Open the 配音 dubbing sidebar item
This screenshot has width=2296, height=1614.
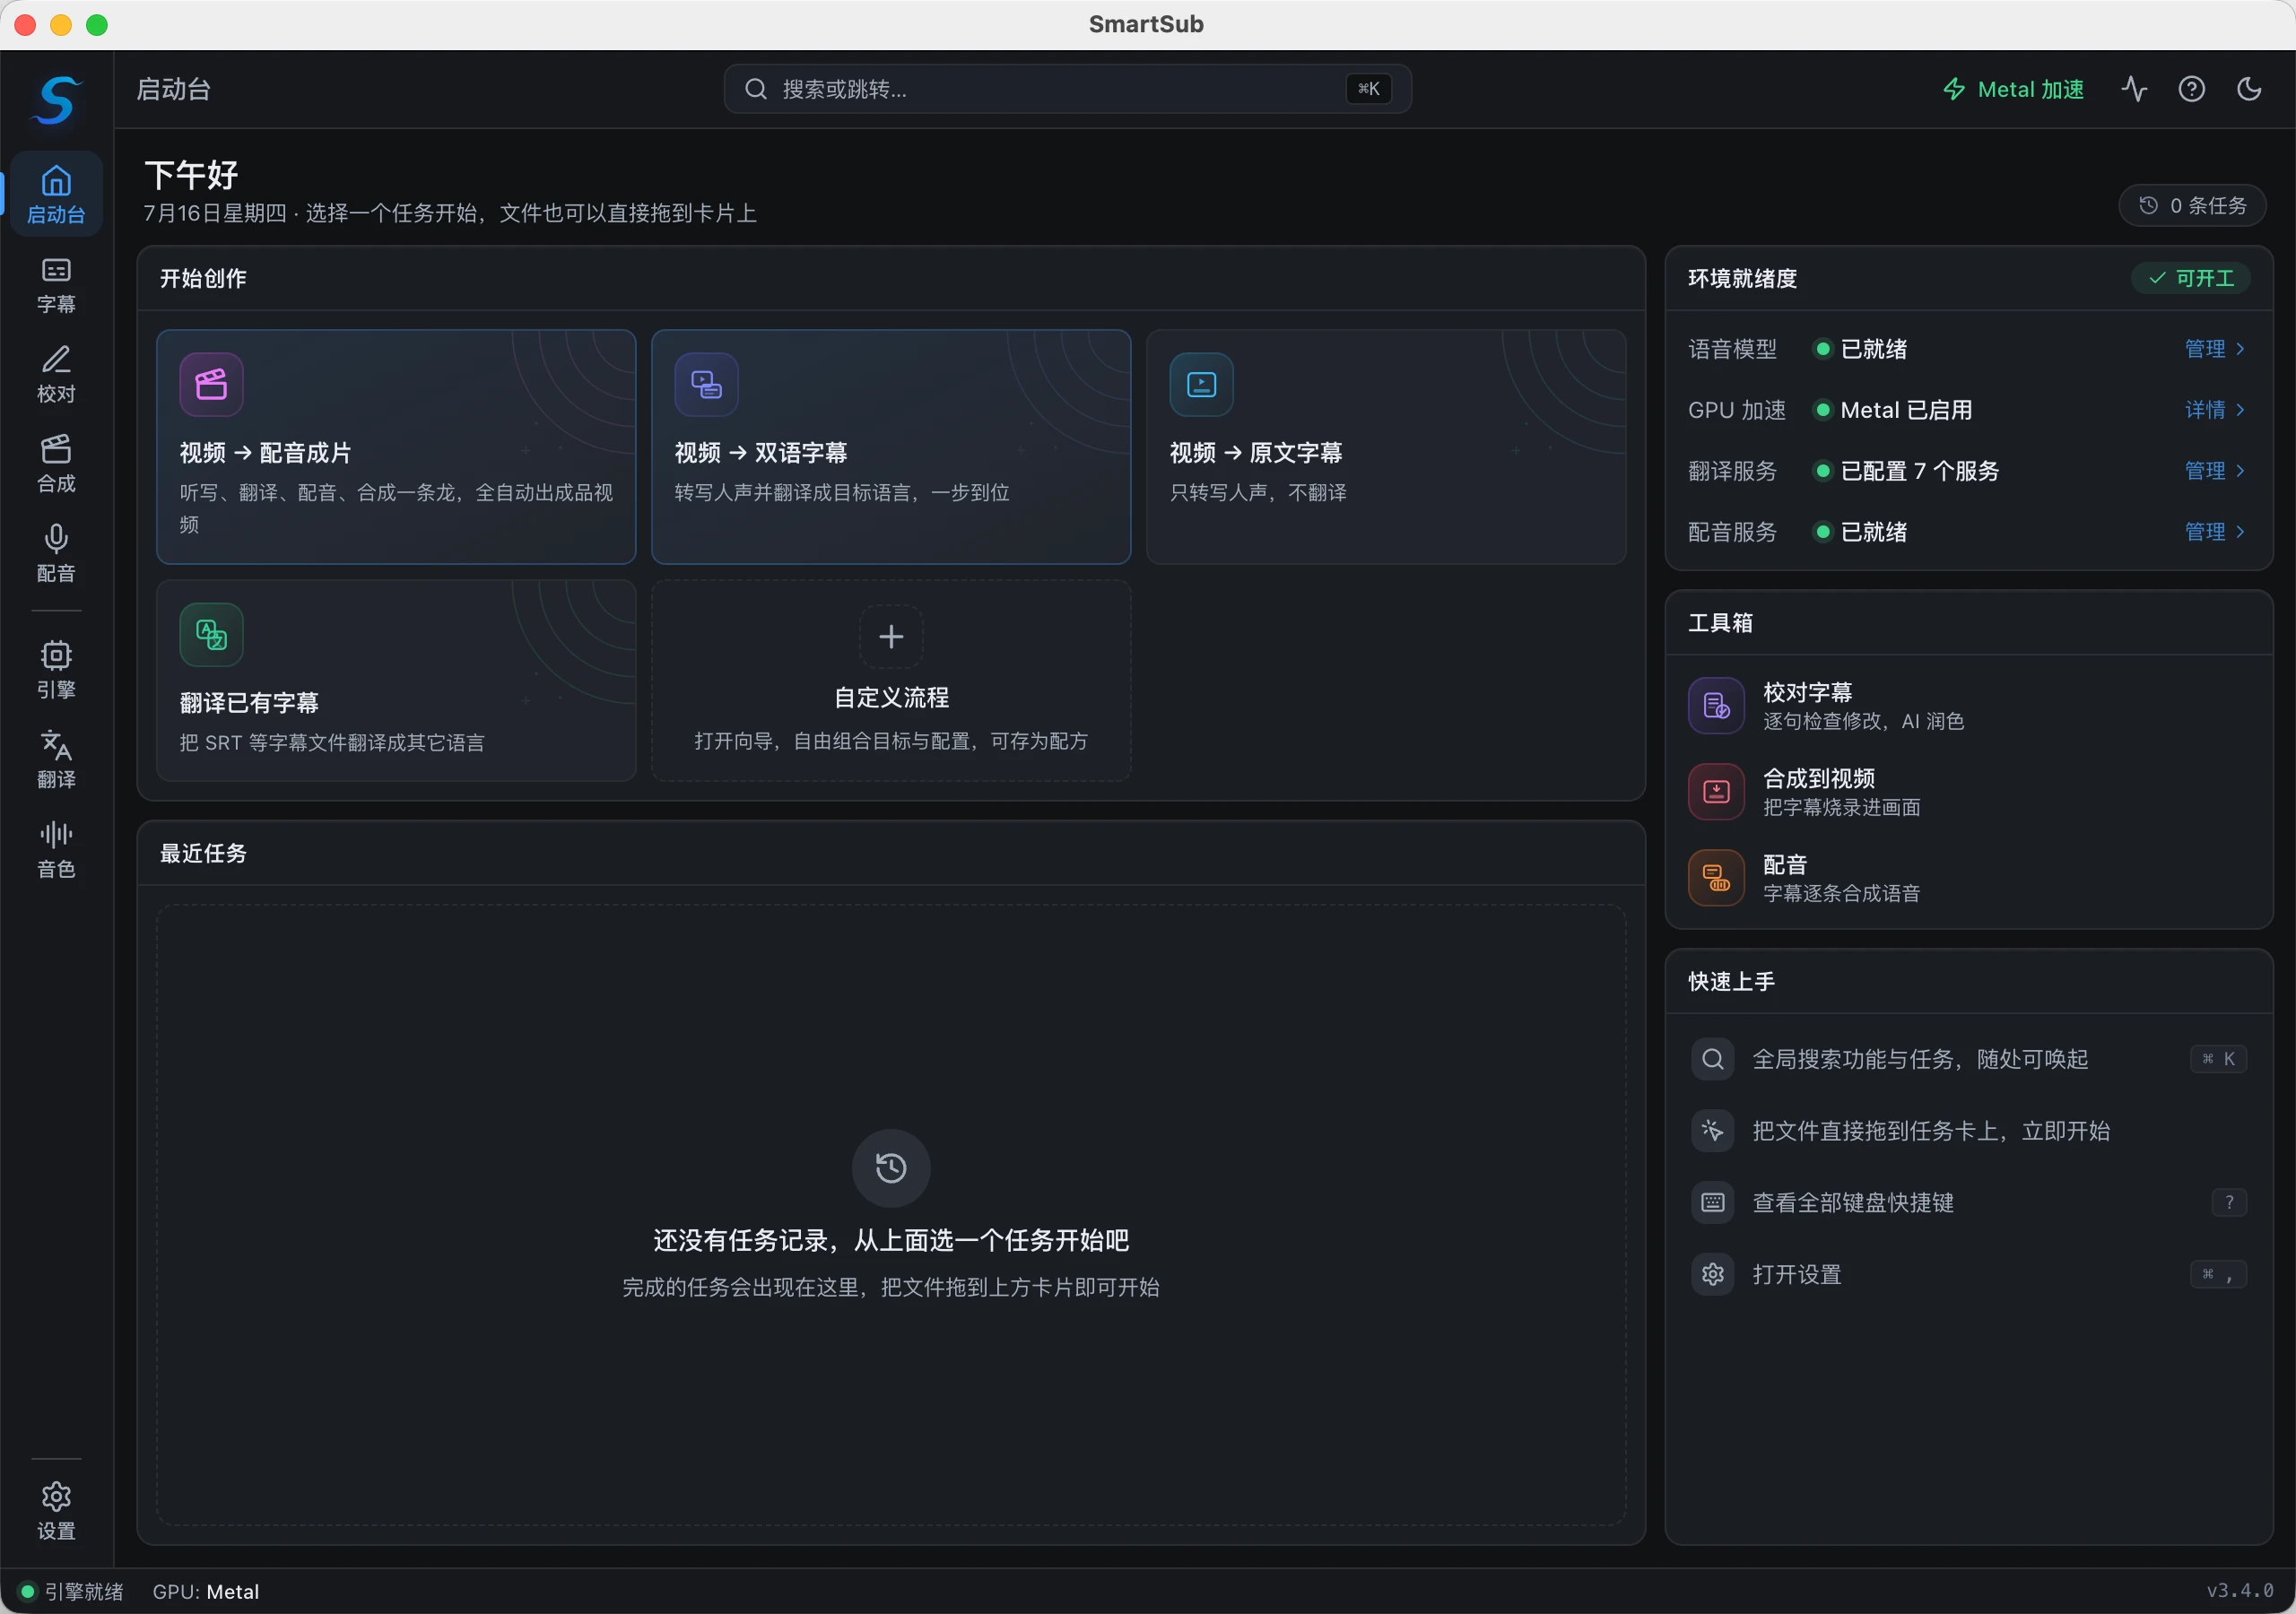point(56,554)
